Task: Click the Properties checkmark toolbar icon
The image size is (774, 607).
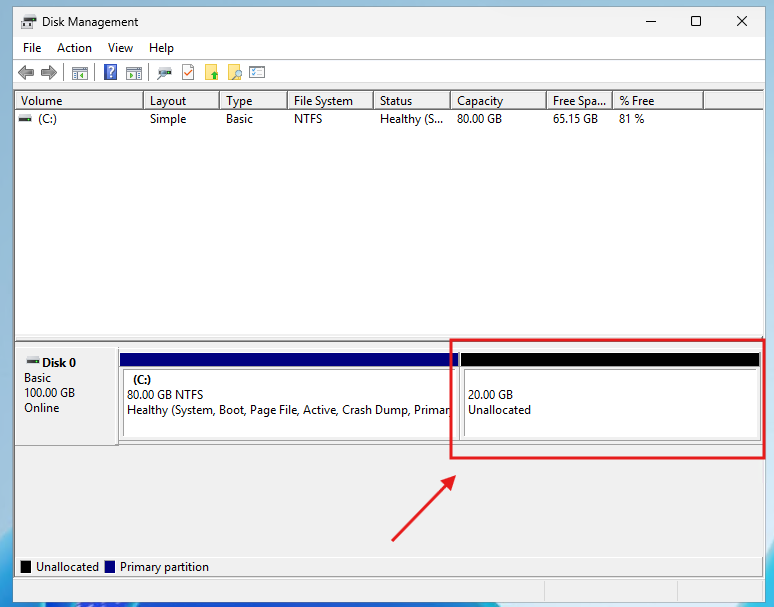Action: coord(188,73)
